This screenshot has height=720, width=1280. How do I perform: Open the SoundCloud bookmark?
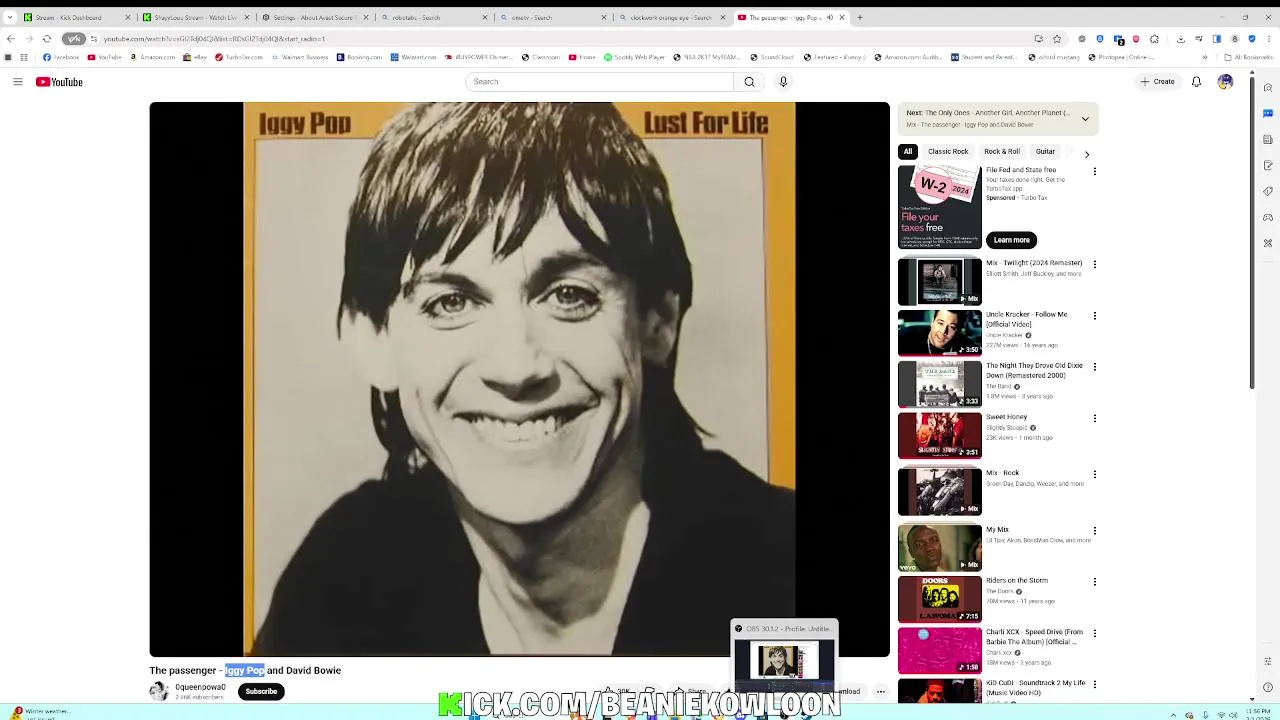pyautogui.click(x=771, y=57)
